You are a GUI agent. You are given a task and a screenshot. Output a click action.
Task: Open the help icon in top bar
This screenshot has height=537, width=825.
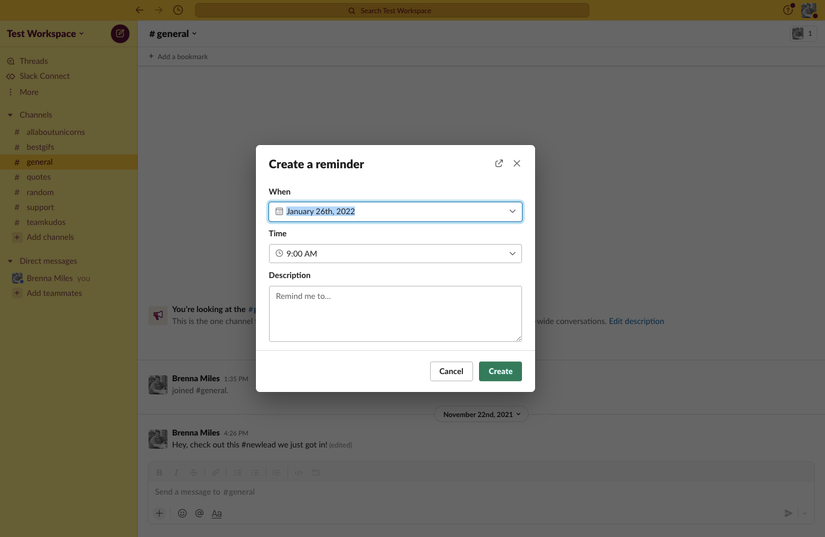click(788, 10)
